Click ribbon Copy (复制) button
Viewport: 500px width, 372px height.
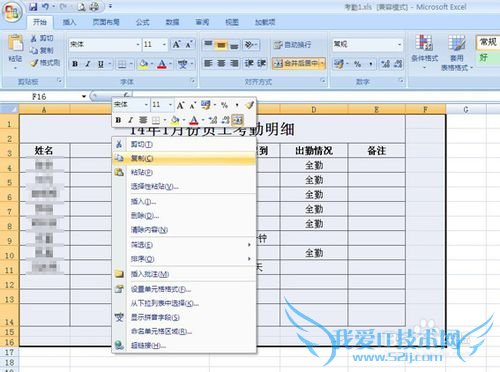[42, 50]
